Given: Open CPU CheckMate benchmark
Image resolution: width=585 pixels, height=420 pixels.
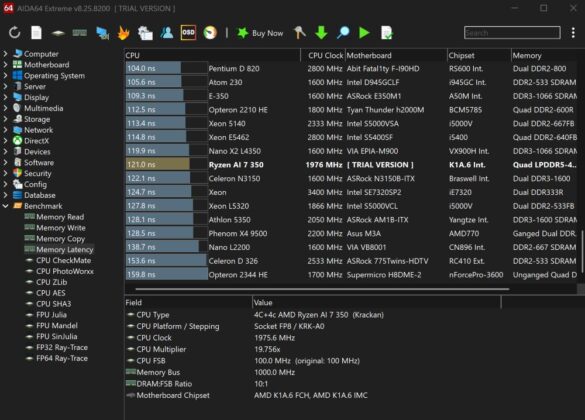Looking at the screenshot, I should [x=63, y=260].
